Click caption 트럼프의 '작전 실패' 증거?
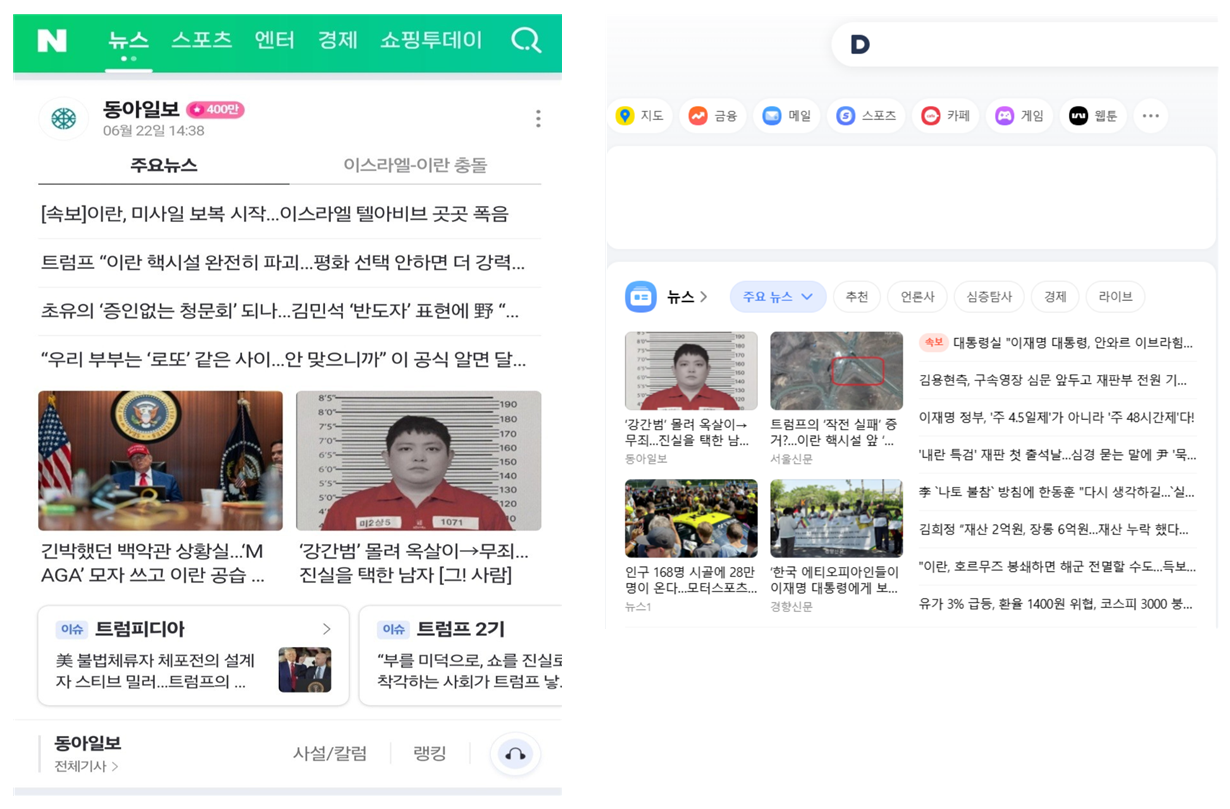 (834, 433)
